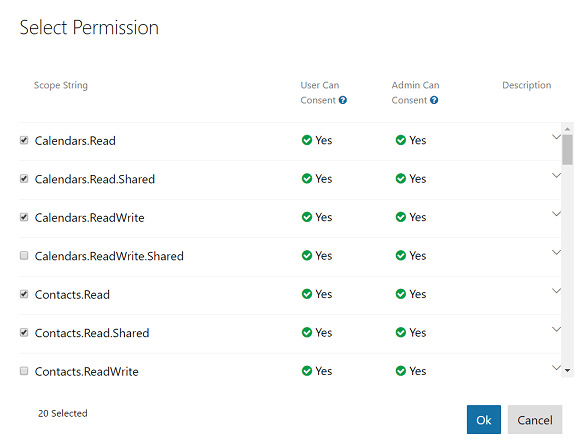Uncheck the Calendars.Read.Shared checkbox
Image resolution: width=587 pixels, height=446 pixels.
(x=24, y=179)
